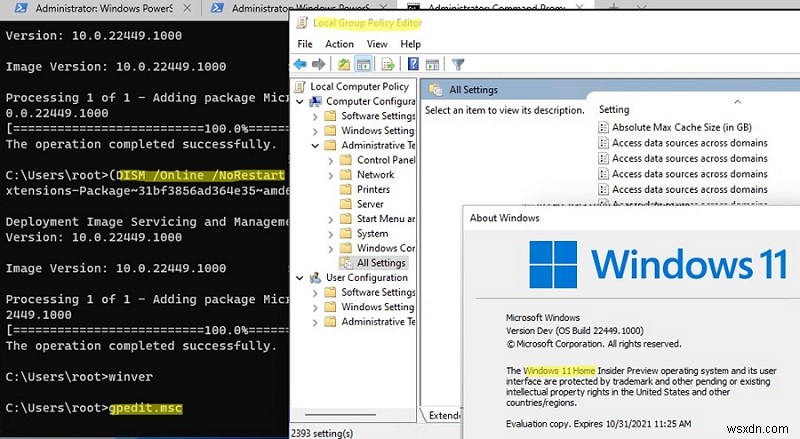Click the Local Group Policy Editor title icon
This screenshot has width=800, height=439.
pos(302,22)
